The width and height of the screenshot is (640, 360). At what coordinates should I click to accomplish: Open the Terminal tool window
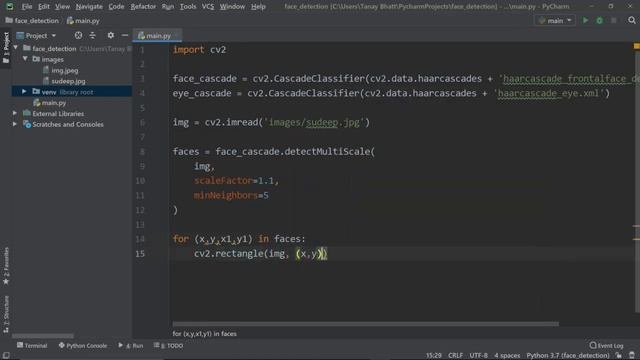32,345
